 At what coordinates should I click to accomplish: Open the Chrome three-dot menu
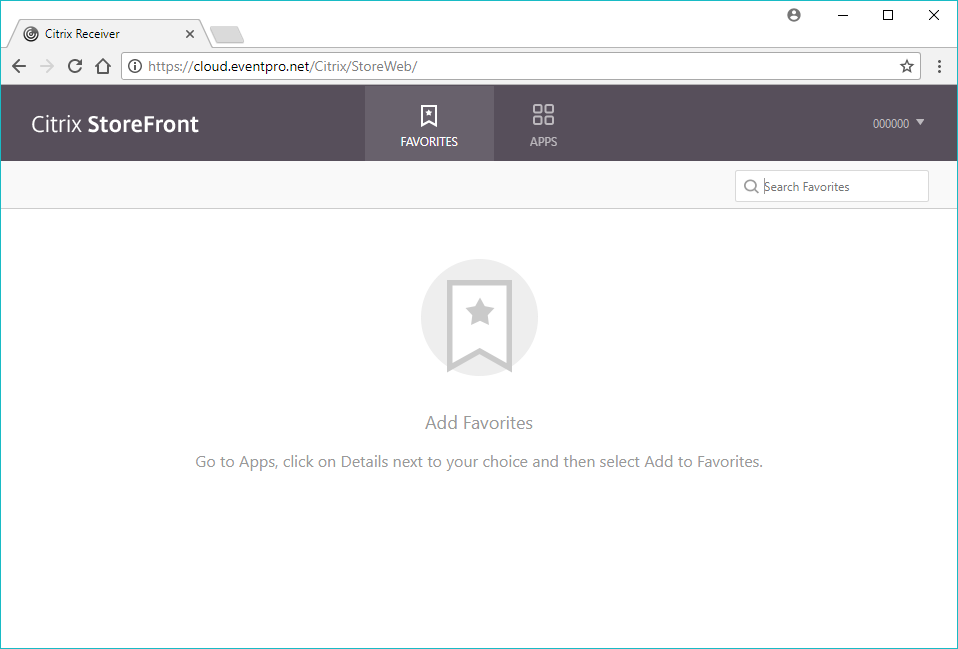click(939, 66)
